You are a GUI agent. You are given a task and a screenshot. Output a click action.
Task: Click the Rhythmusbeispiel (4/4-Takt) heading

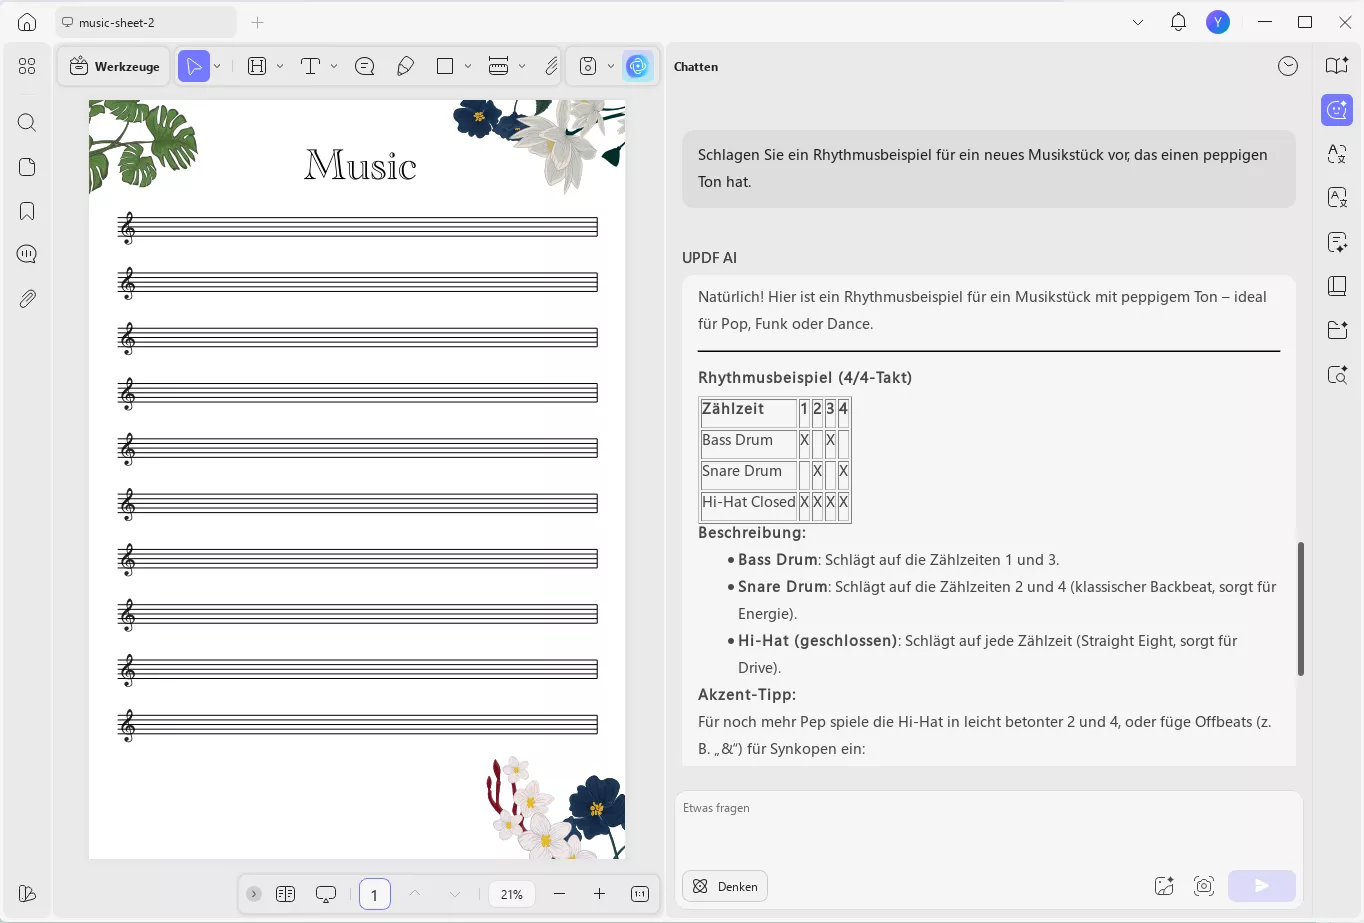click(x=805, y=378)
